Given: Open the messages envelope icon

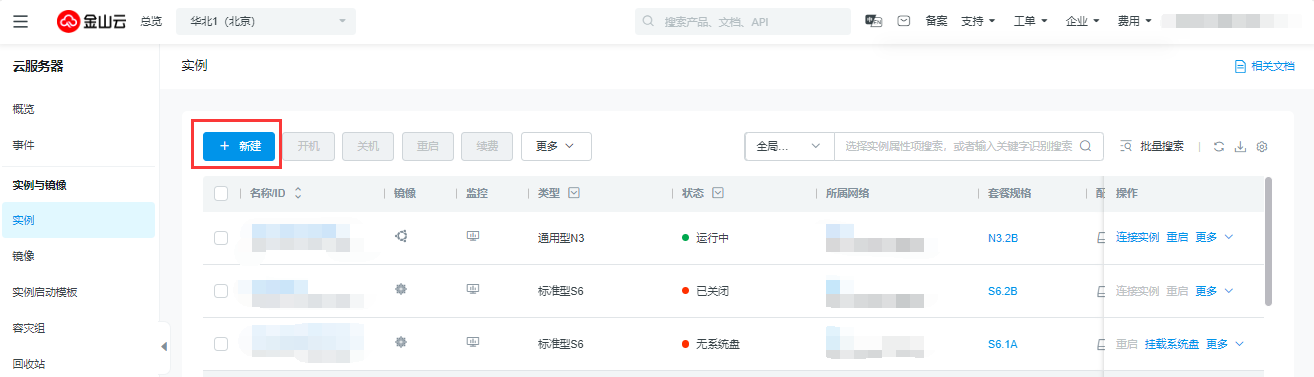Looking at the screenshot, I should [x=904, y=21].
